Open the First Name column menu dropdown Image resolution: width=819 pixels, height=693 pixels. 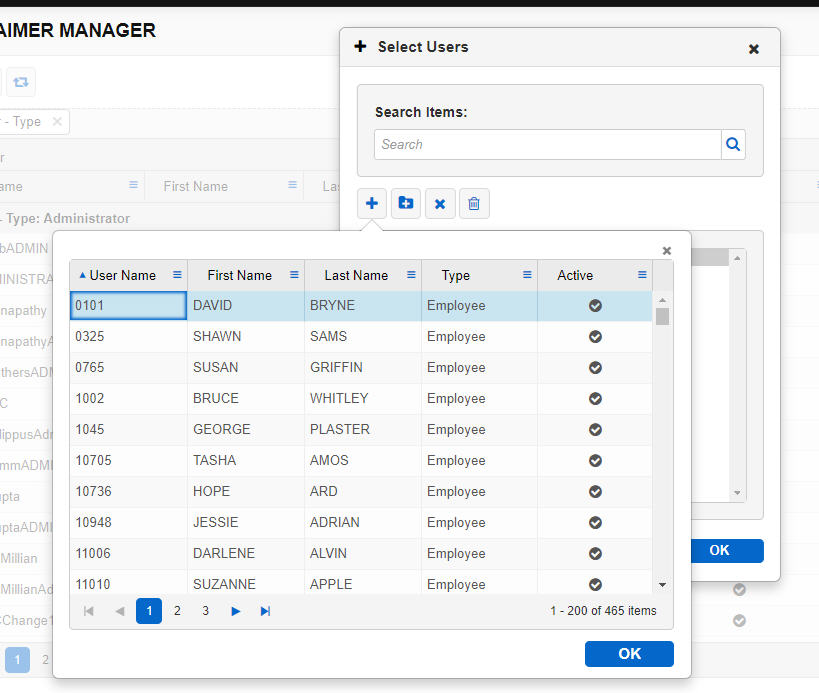(293, 275)
